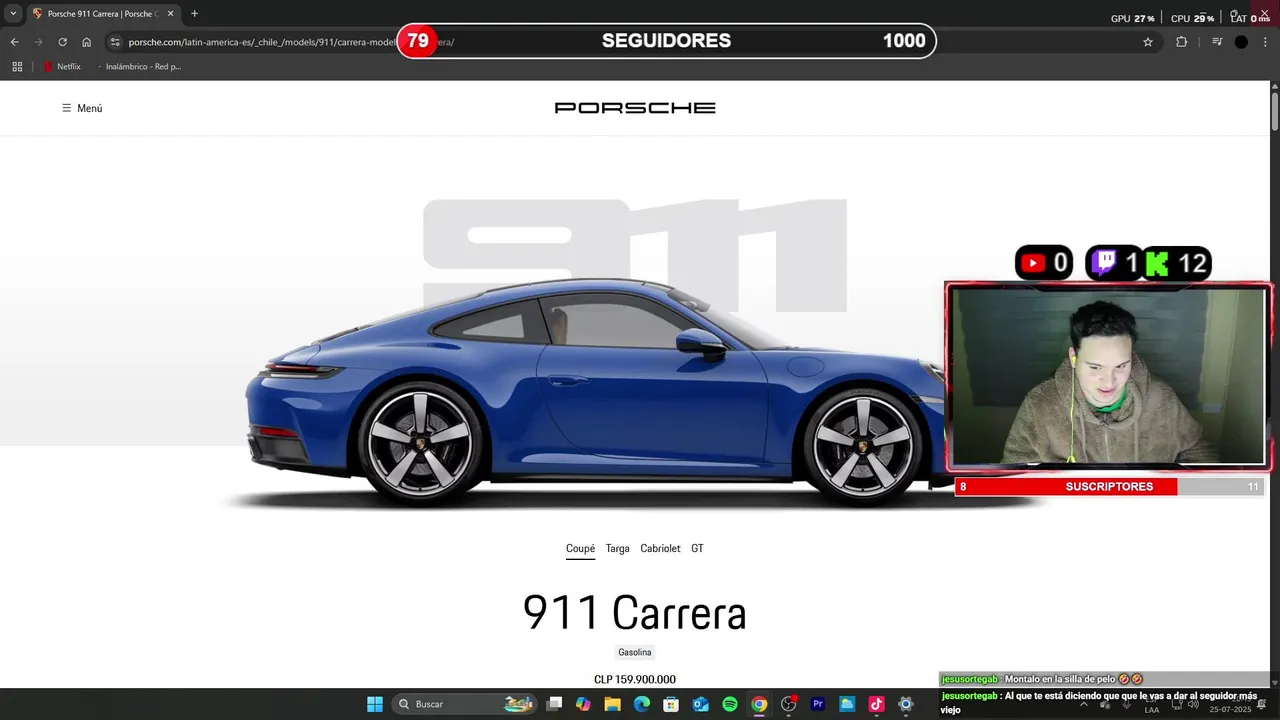Open the browser home page icon
1280x720 pixels.
pos(87,42)
